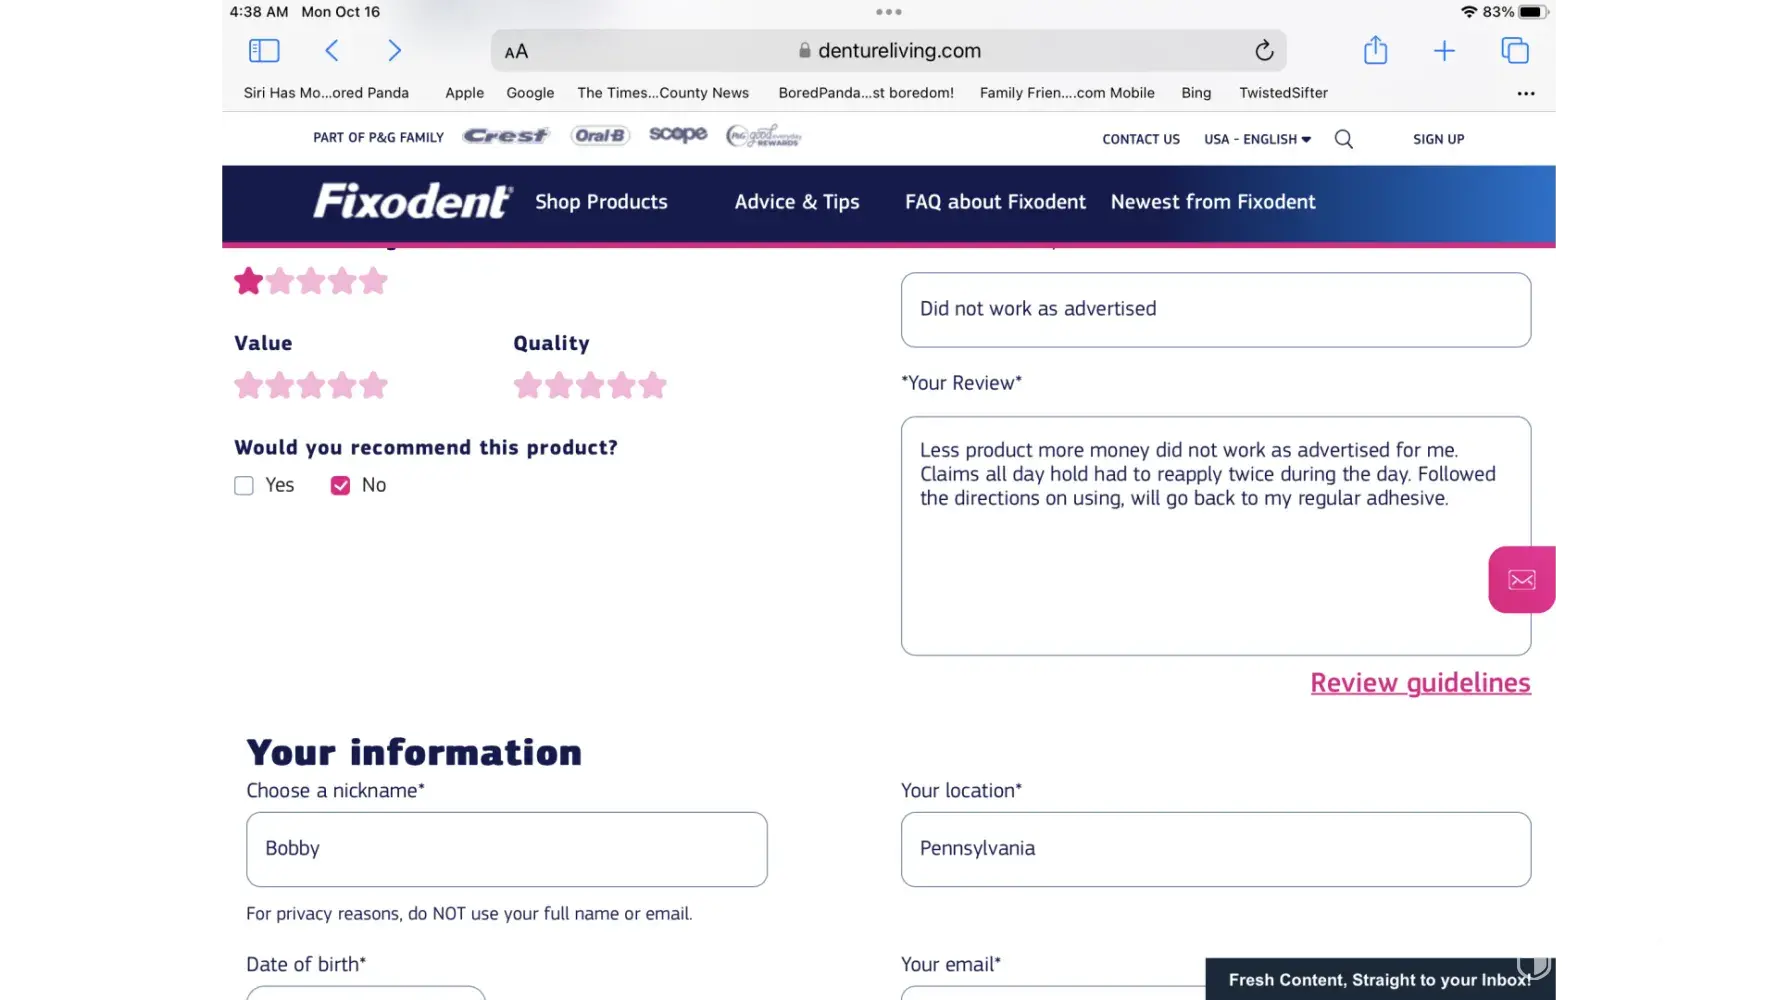
Task: Open the Advice & Tips menu
Action: click(x=797, y=202)
